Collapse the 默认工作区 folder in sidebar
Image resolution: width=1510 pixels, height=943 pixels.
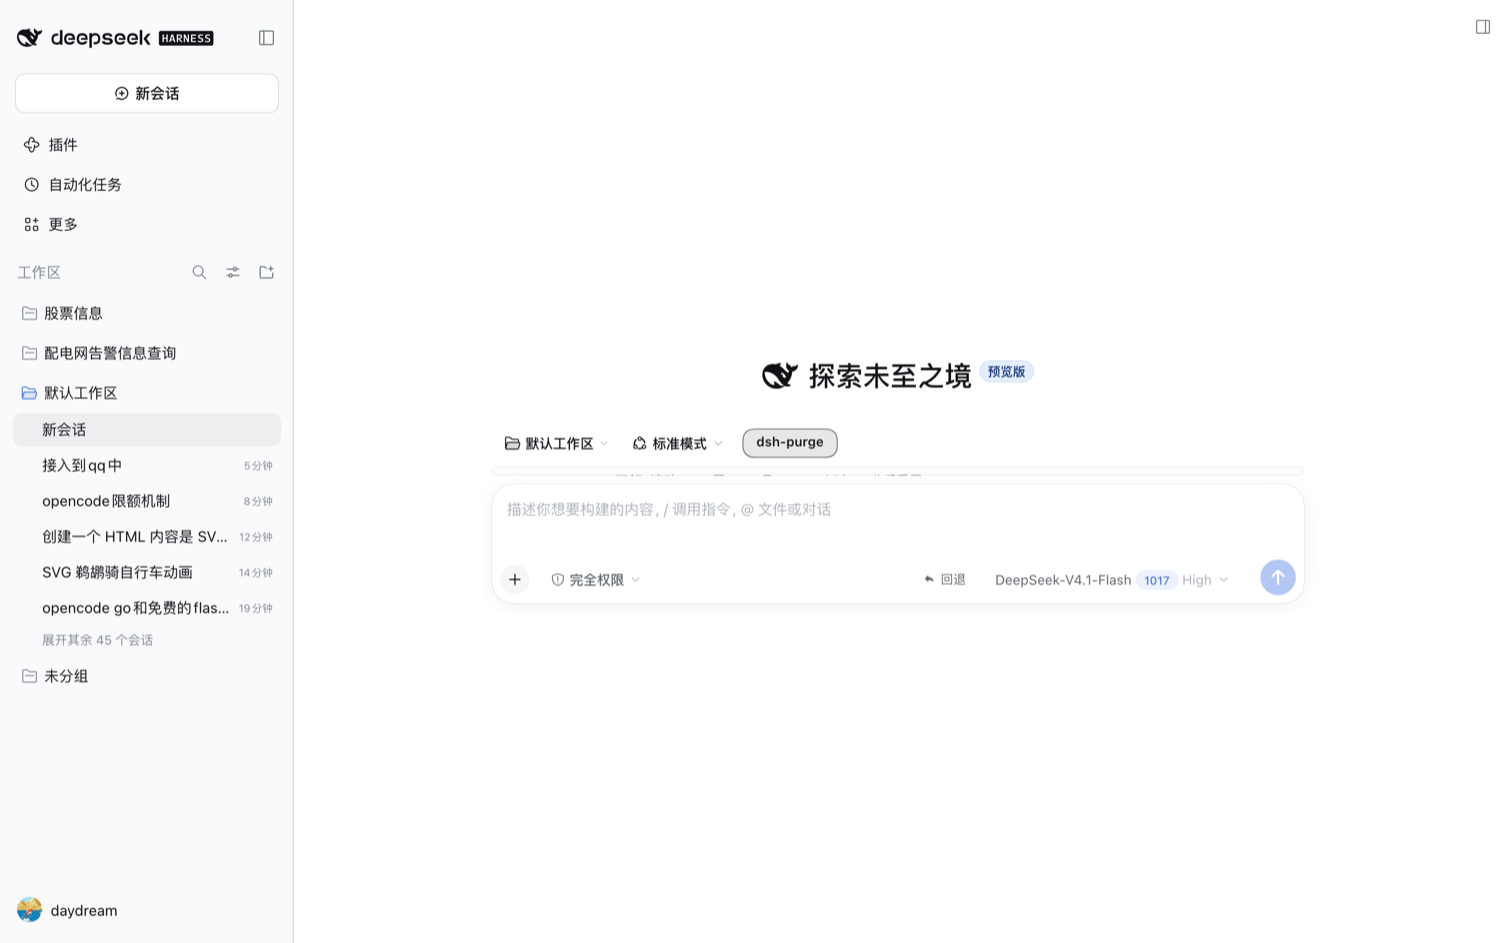[147, 393]
